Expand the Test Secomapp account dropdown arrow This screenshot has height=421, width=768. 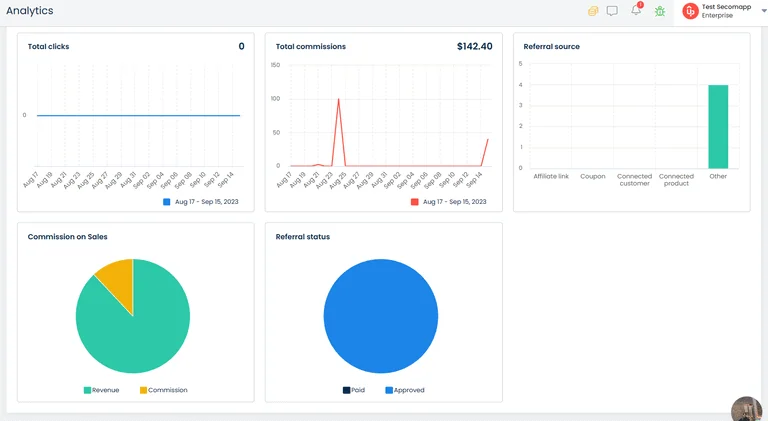point(764,11)
